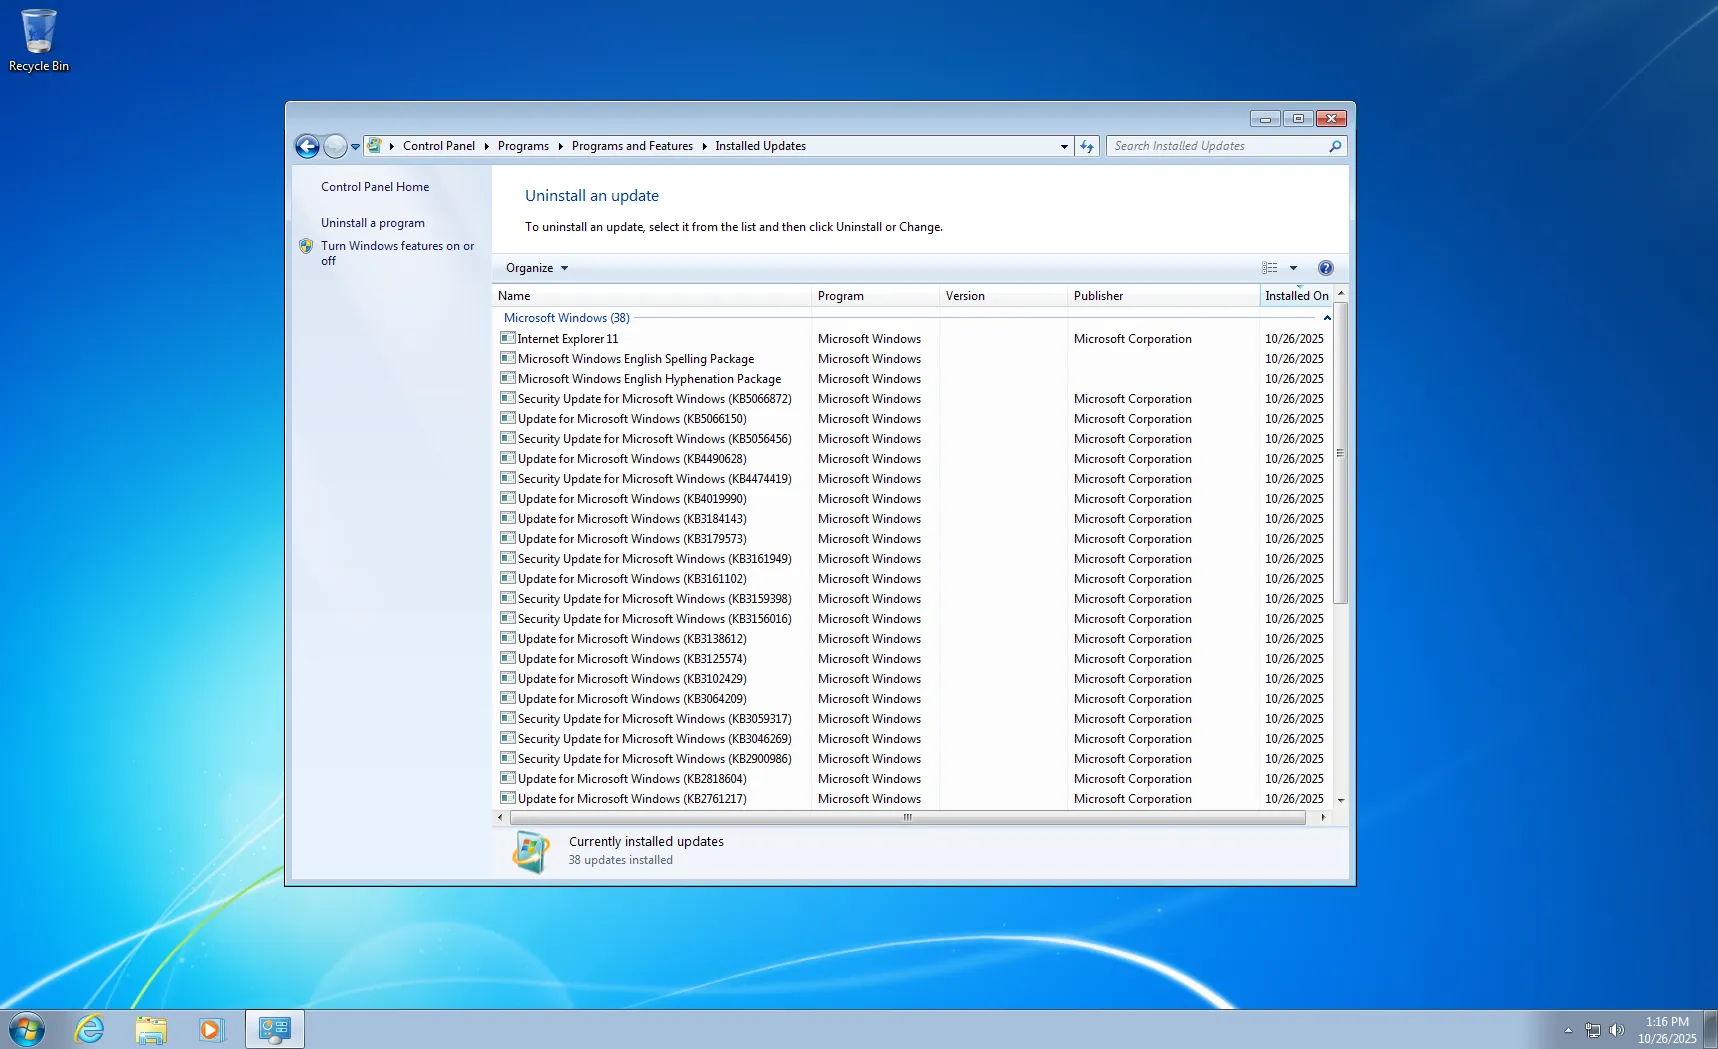Launch Windows Media Player from taskbar

click(x=211, y=1029)
